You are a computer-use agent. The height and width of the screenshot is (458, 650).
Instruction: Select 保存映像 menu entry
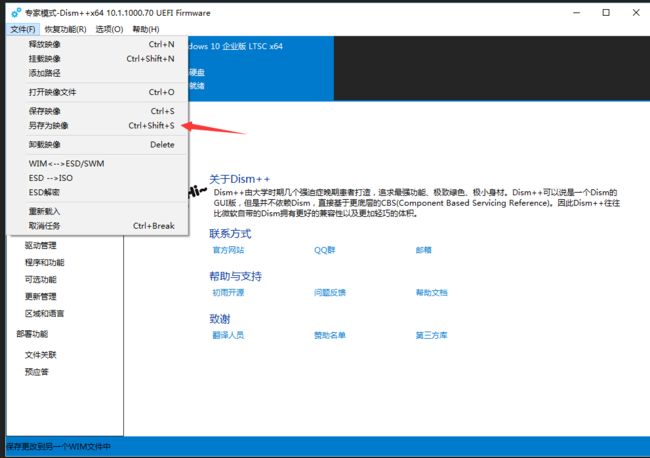click(98, 111)
